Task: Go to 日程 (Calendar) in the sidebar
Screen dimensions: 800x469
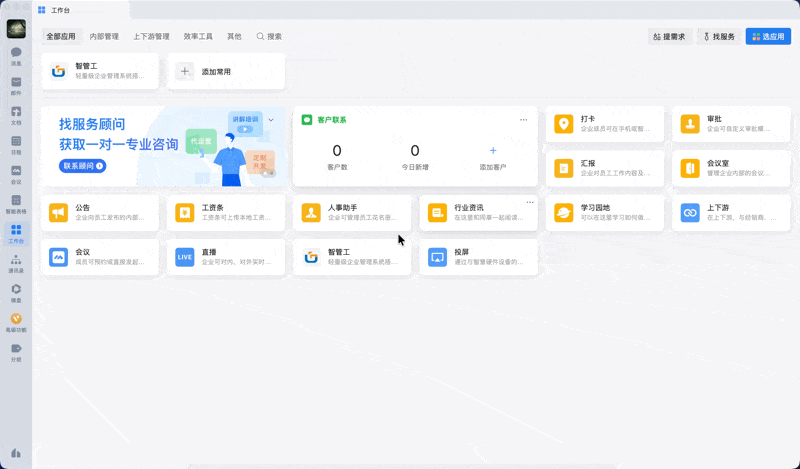Action: 16,142
